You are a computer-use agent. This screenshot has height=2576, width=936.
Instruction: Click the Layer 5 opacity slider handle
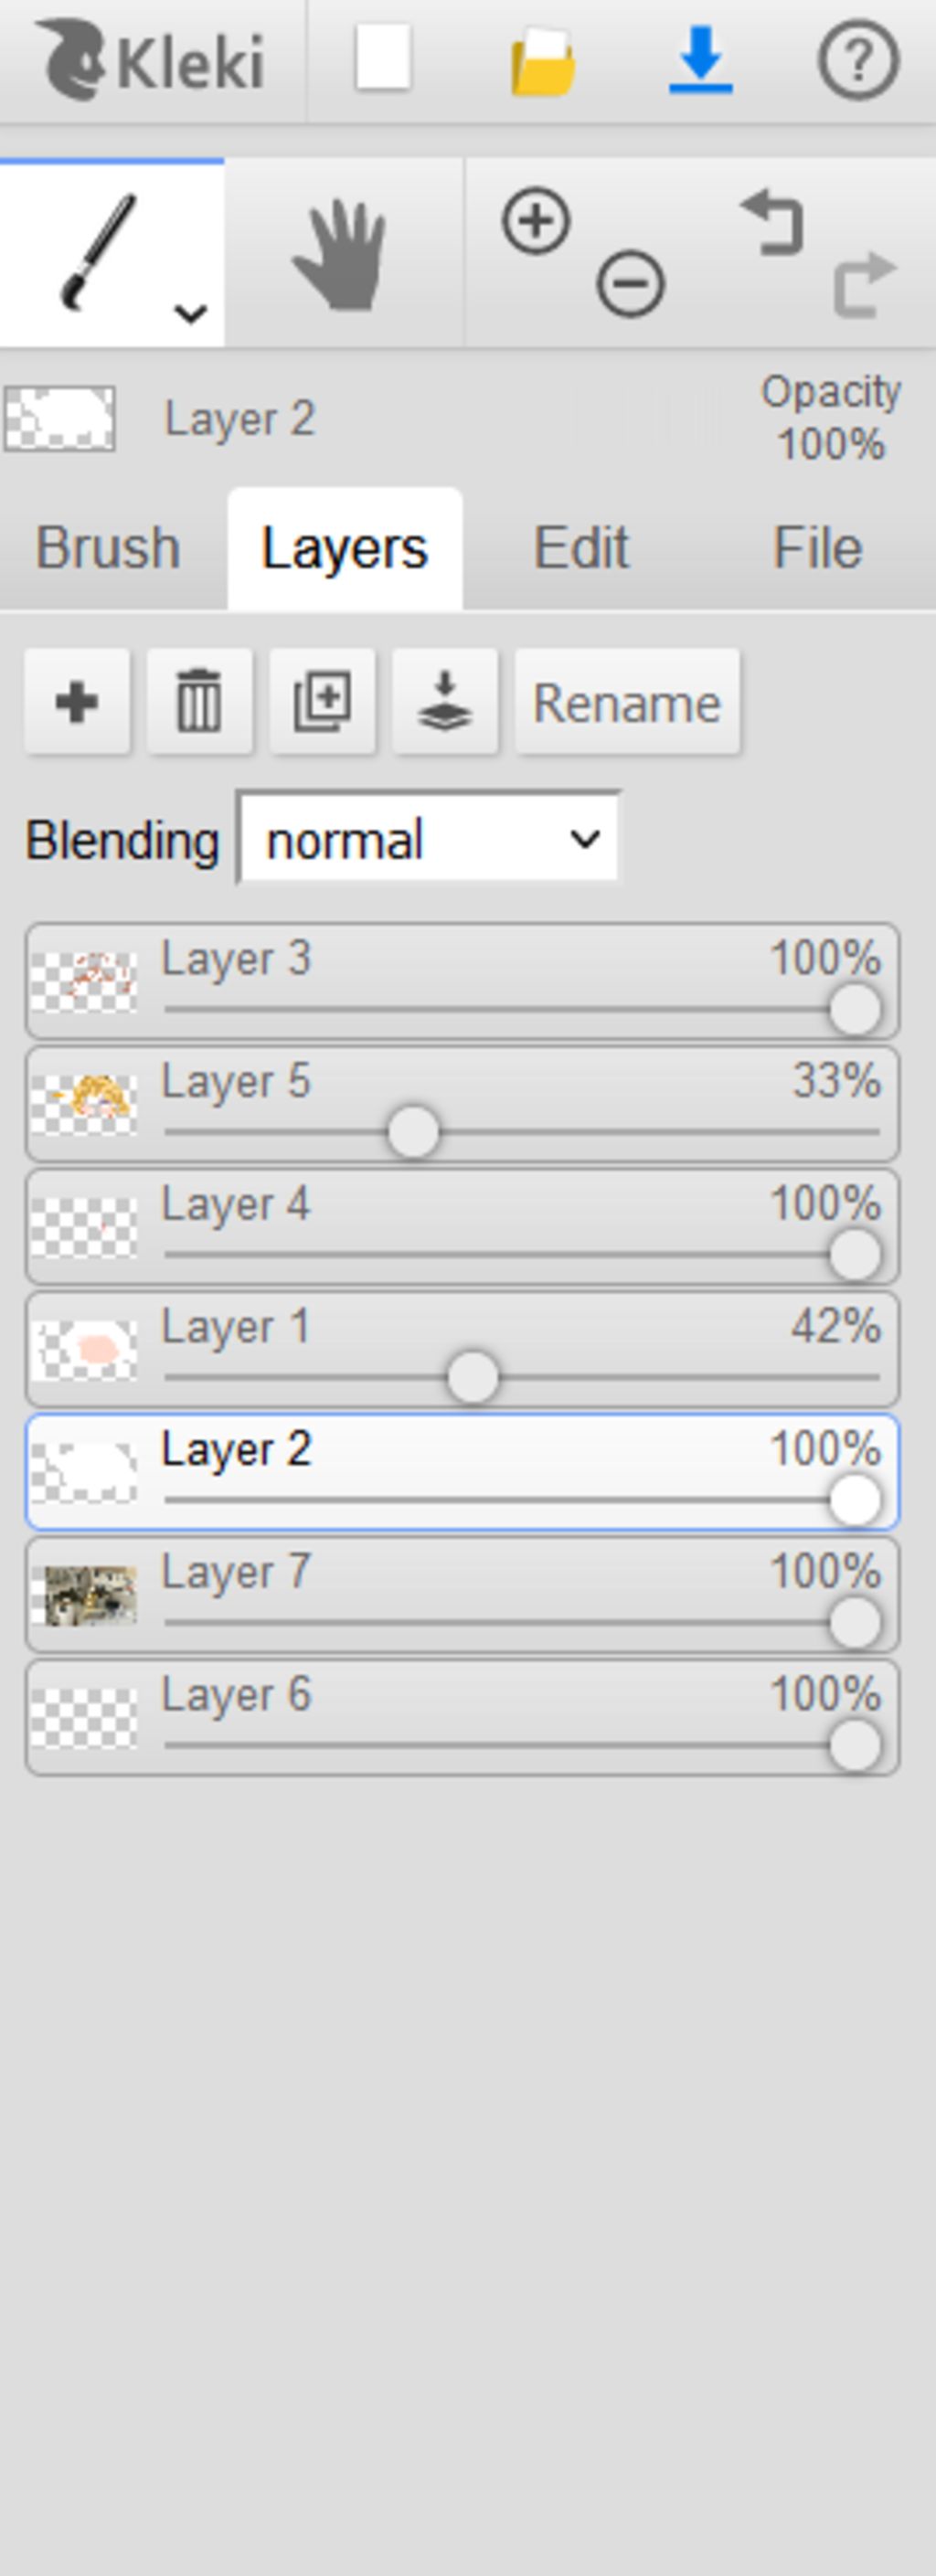(412, 1132)
